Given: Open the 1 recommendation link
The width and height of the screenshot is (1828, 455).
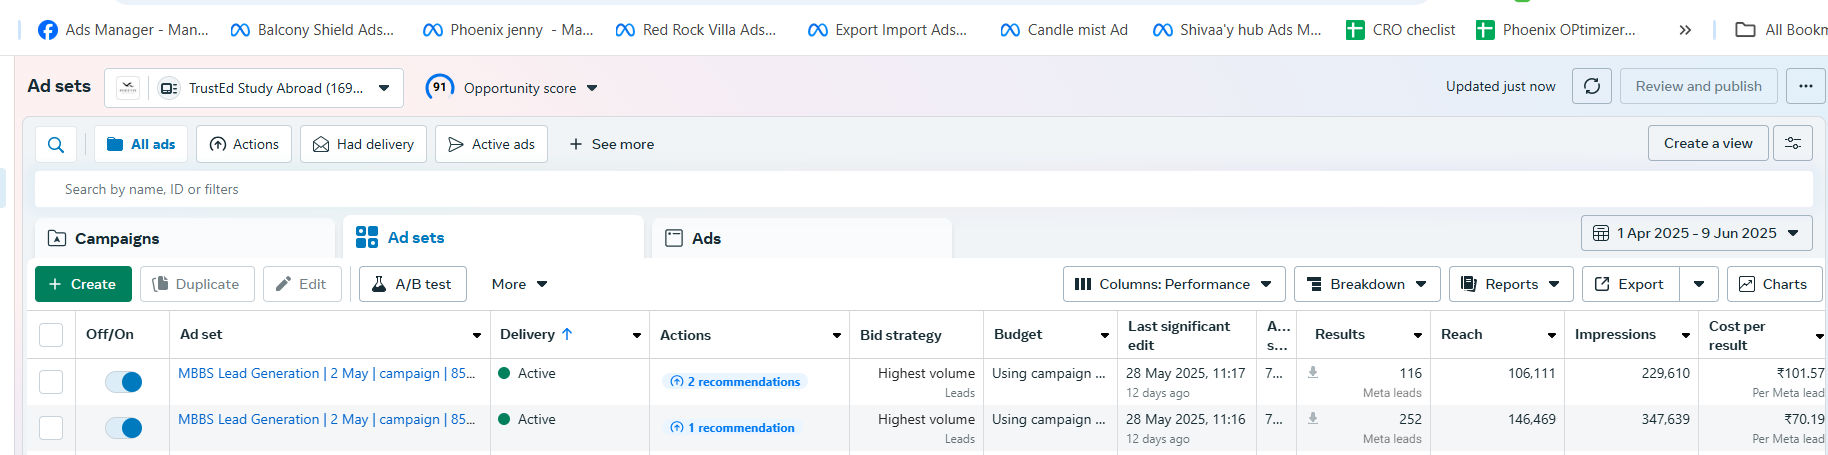Looking at the screenshot, I should pos(732,427).
